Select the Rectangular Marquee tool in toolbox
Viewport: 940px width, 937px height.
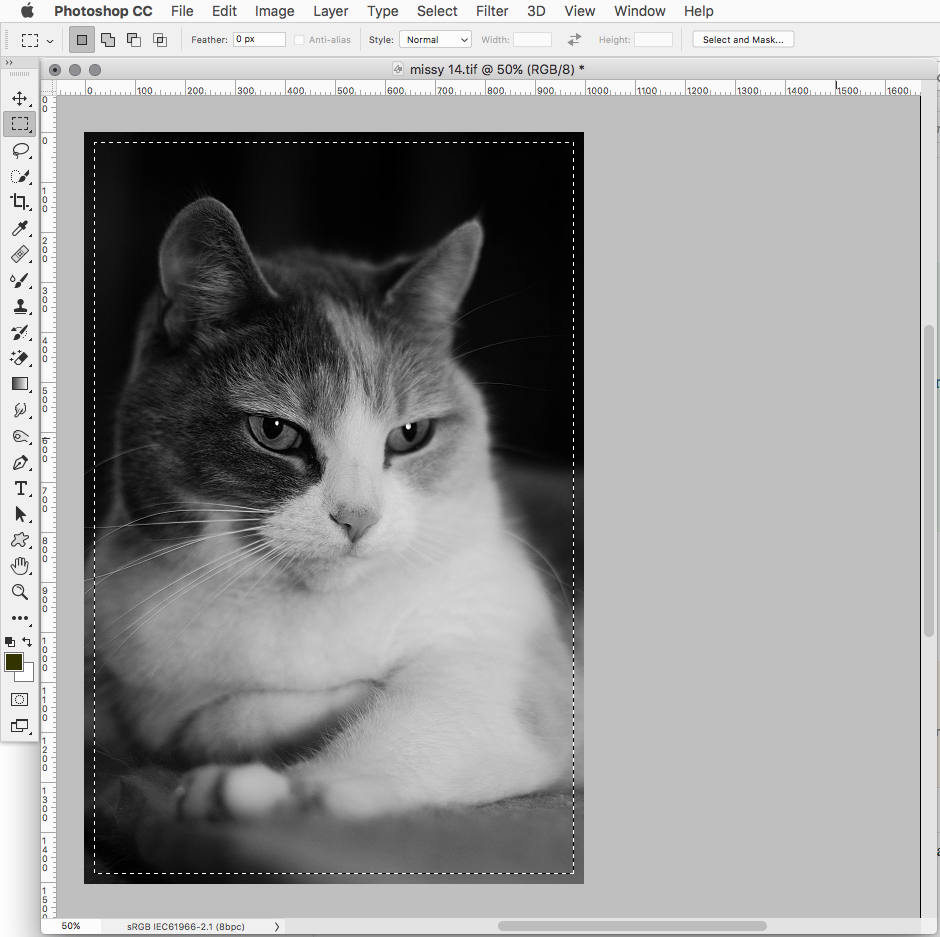coord(20,124)
